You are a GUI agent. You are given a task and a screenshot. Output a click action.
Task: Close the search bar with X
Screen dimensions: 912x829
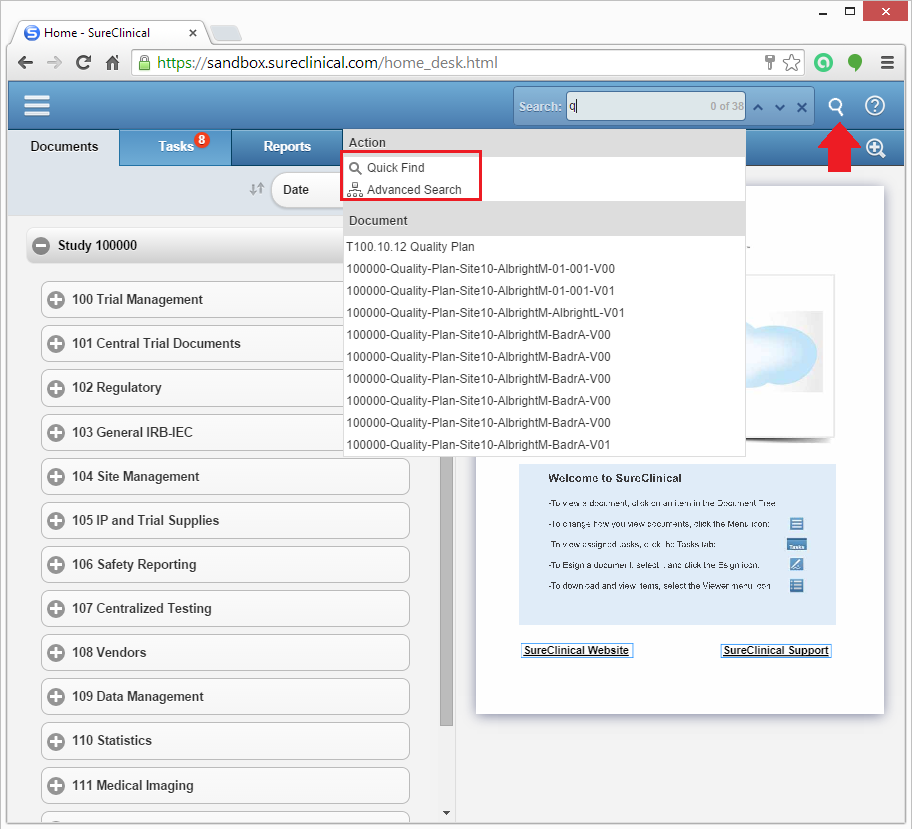(x=802, y=107)
